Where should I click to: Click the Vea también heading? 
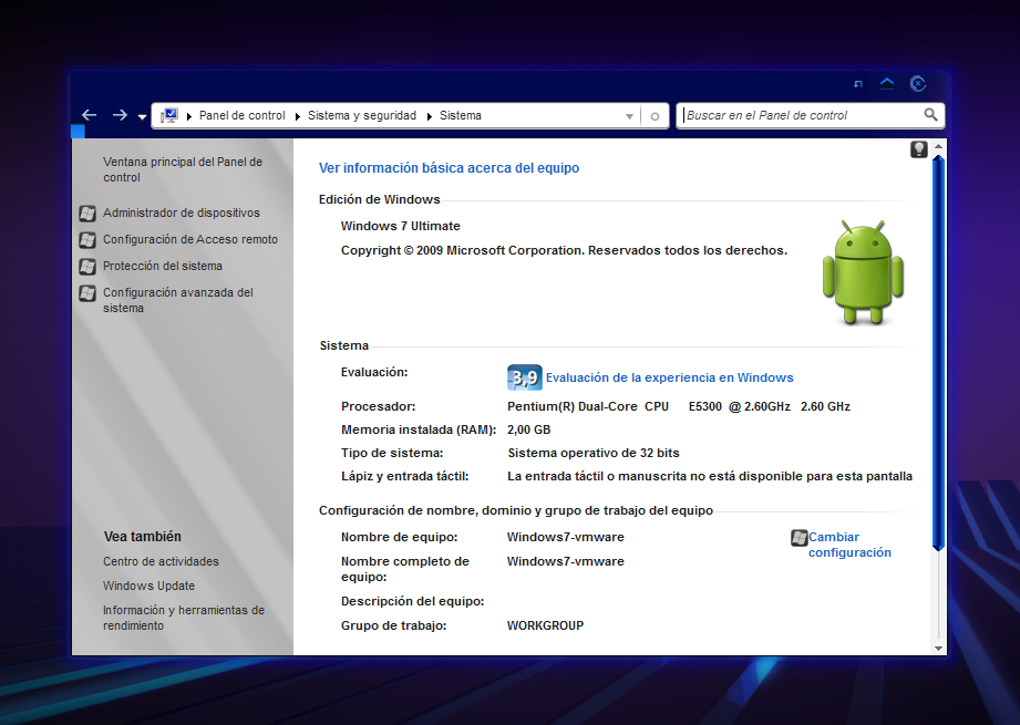pyautogui.click(x=142, y=536)
